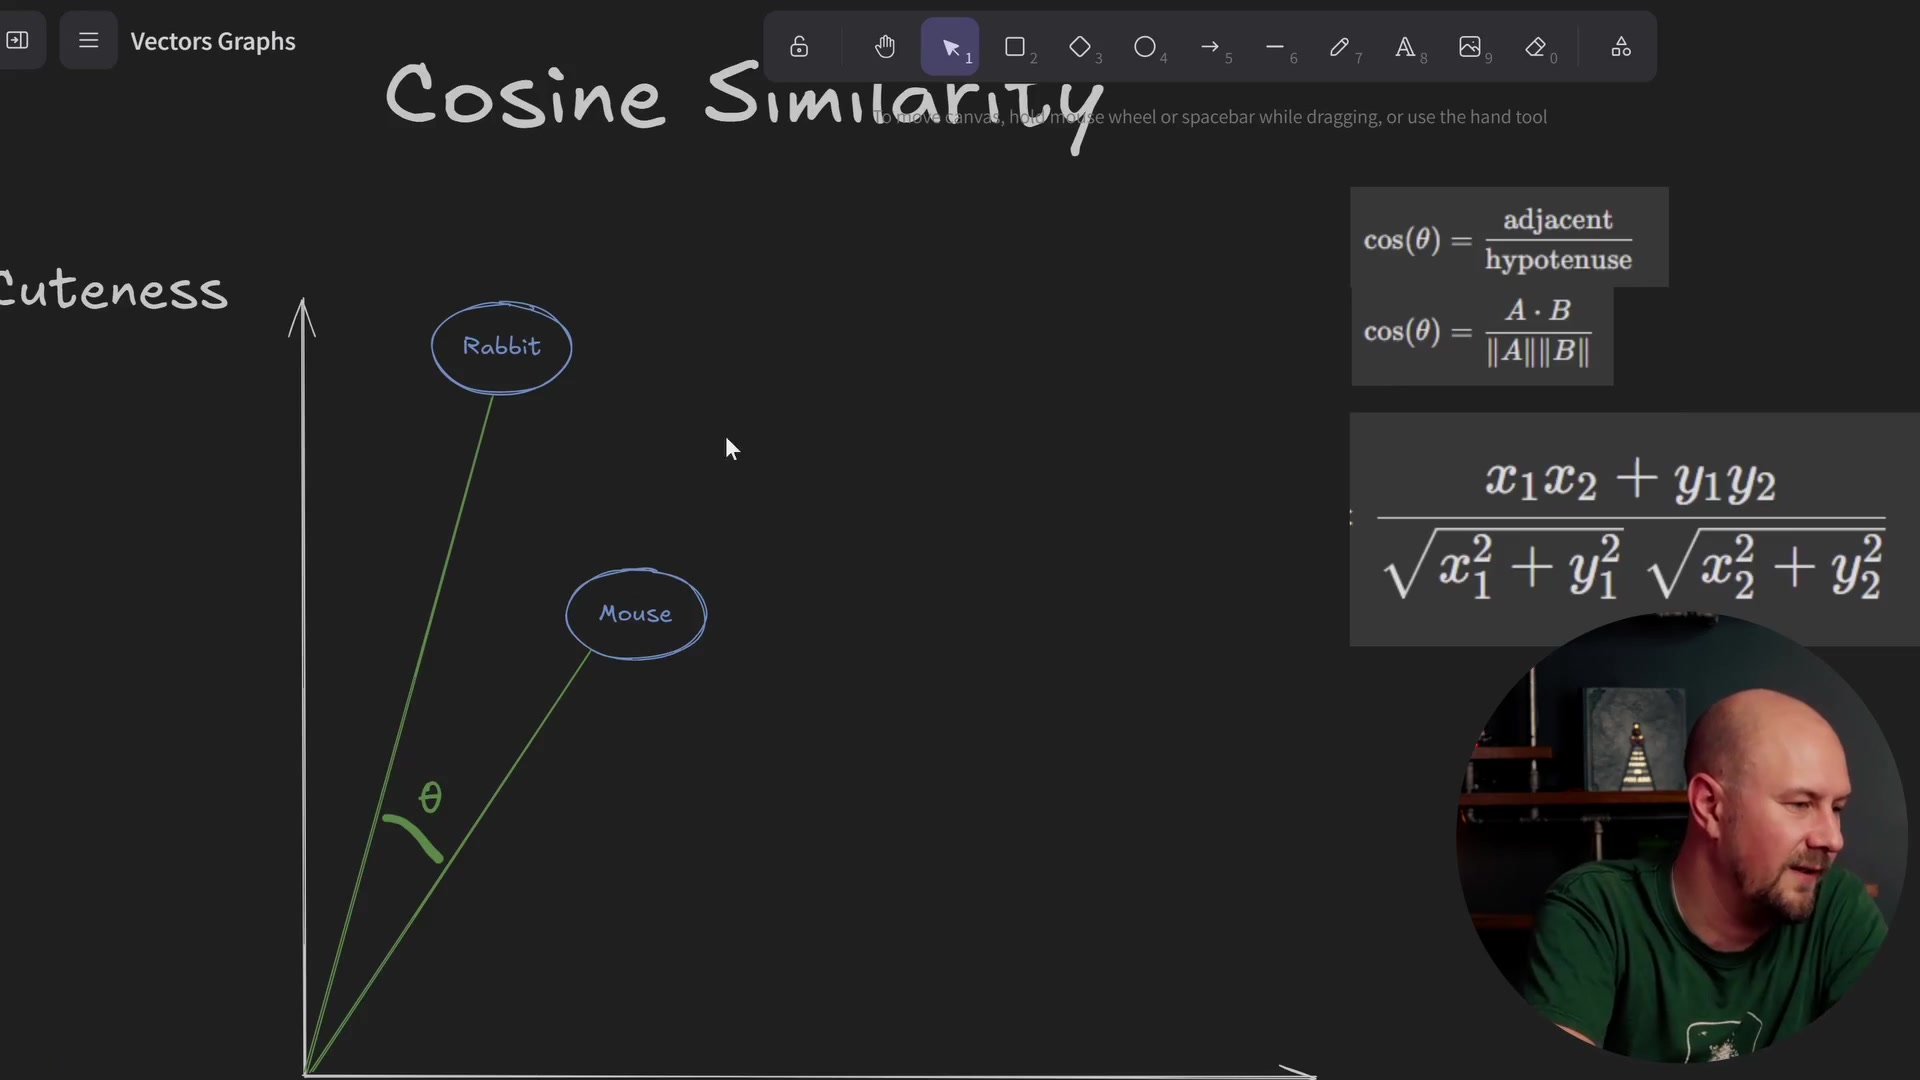The height and width of the screenshot is (1080, 1920).
Task: Activate the Selection pointer tool
Action: point(950,47)
